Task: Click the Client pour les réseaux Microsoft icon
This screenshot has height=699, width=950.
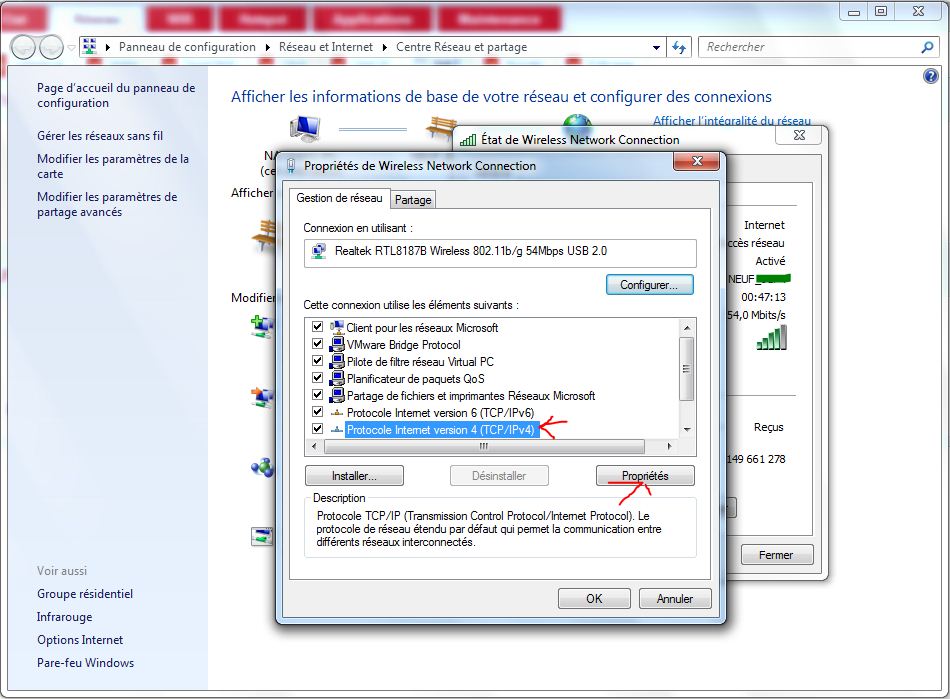Action: coord(337,327)
